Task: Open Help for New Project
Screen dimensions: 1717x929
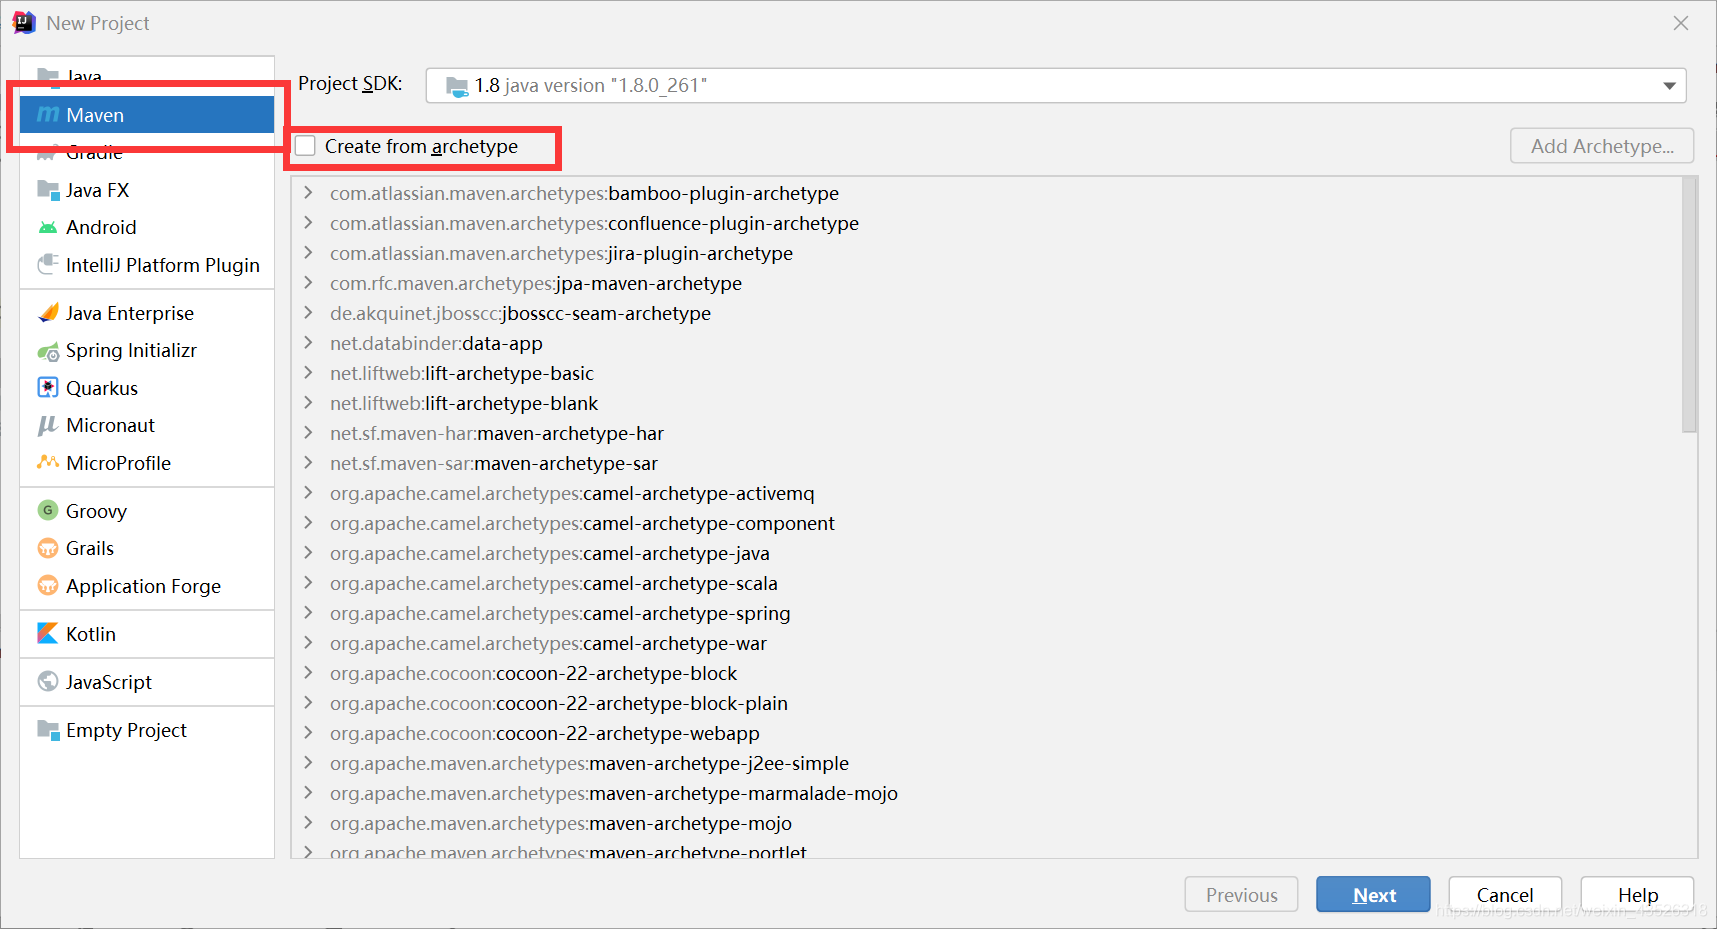Action: [x=1637, y=895]
